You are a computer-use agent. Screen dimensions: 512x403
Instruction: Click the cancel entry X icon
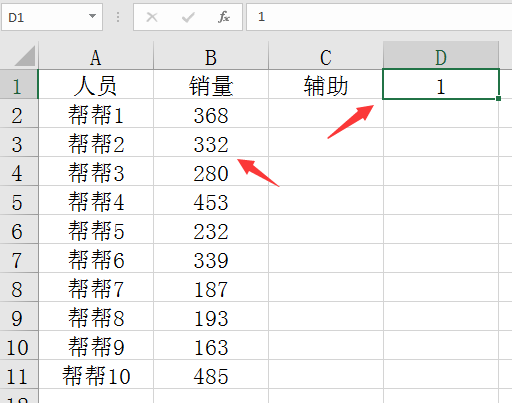coord(152,17)
